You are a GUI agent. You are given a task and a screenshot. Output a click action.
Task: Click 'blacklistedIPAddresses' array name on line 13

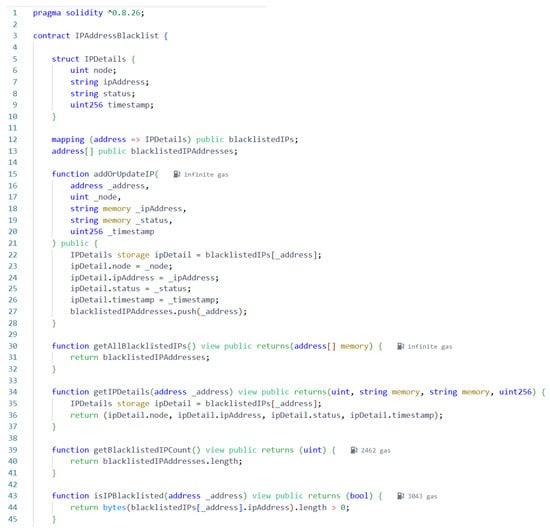(x=182, y=151)
